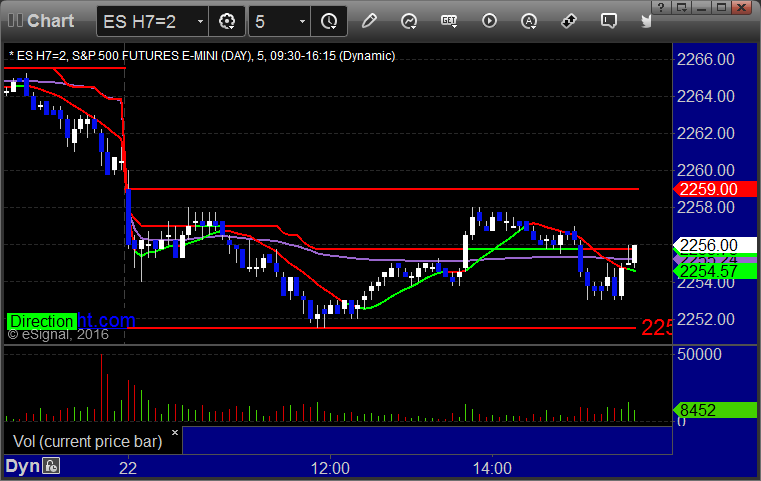Click the Chart window grip handle
The width and height of the screenshot is (761, 481).
point(15,20)
